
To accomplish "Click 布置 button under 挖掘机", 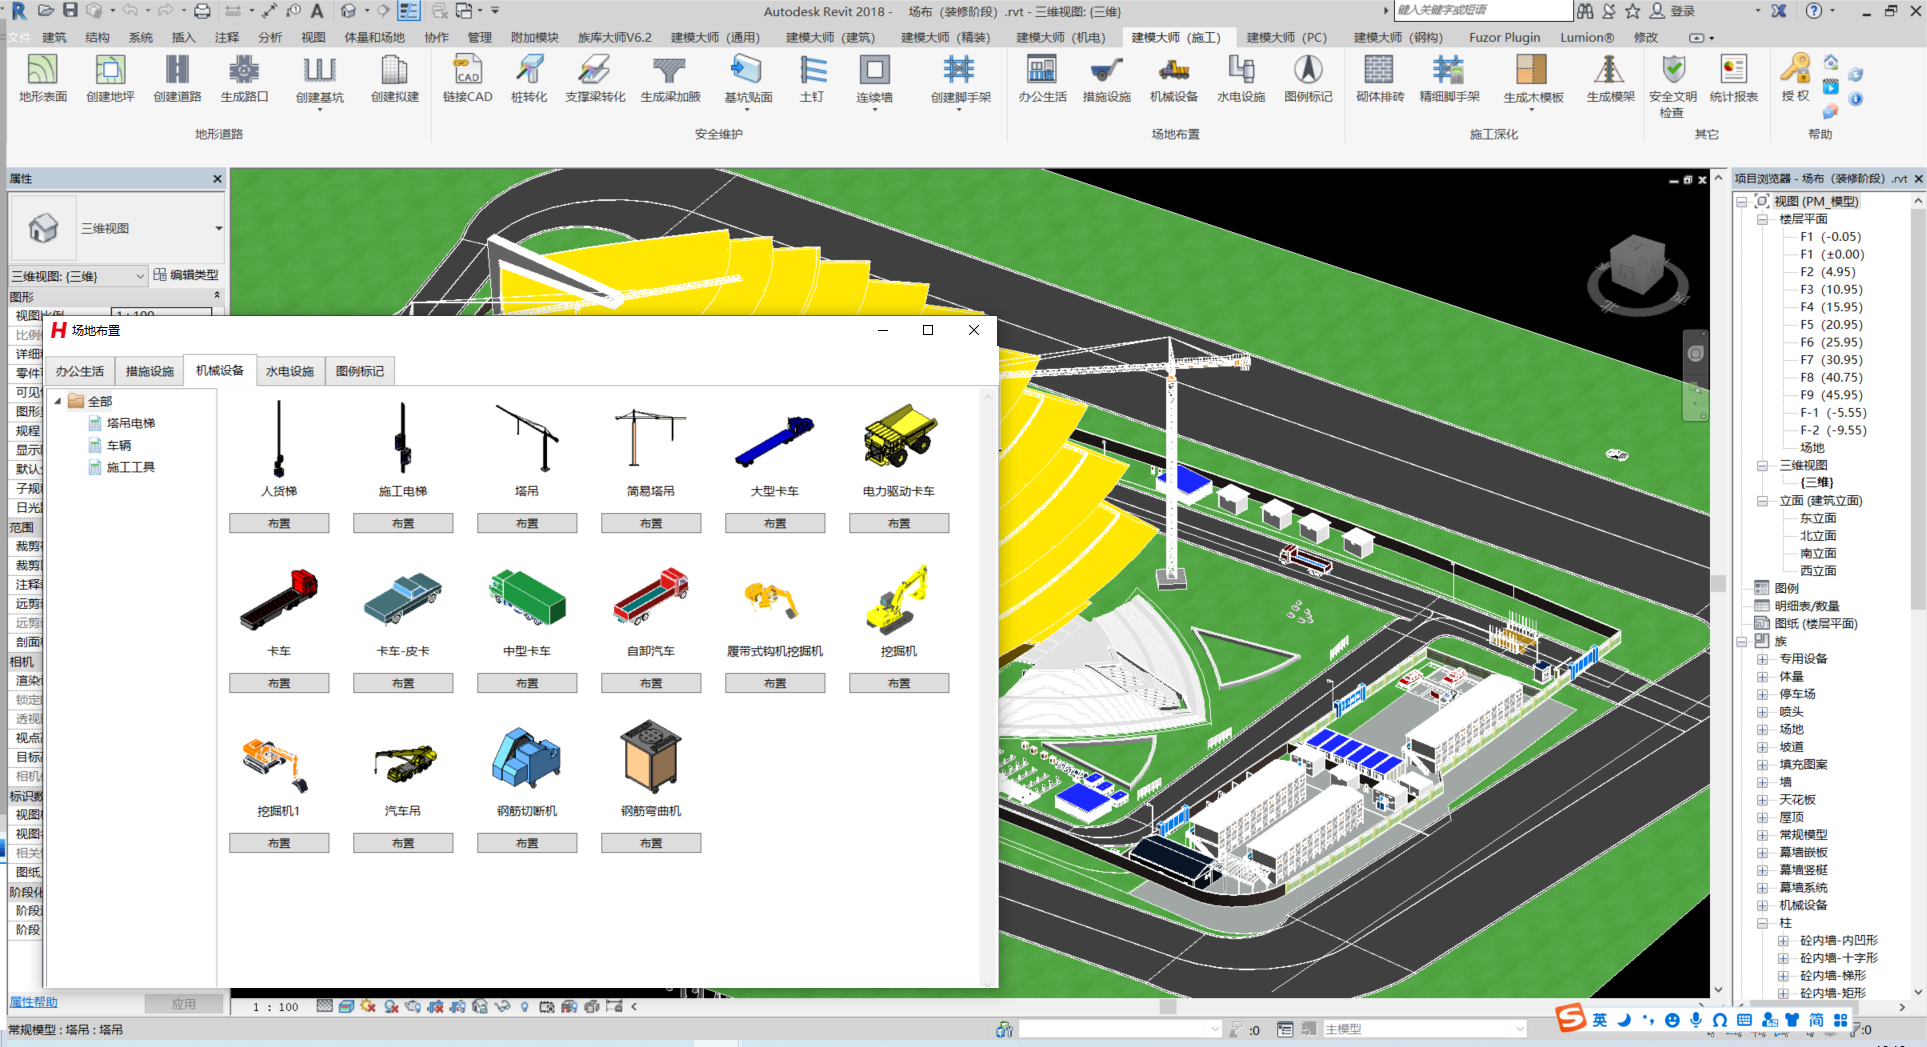I will click(899, 683).
